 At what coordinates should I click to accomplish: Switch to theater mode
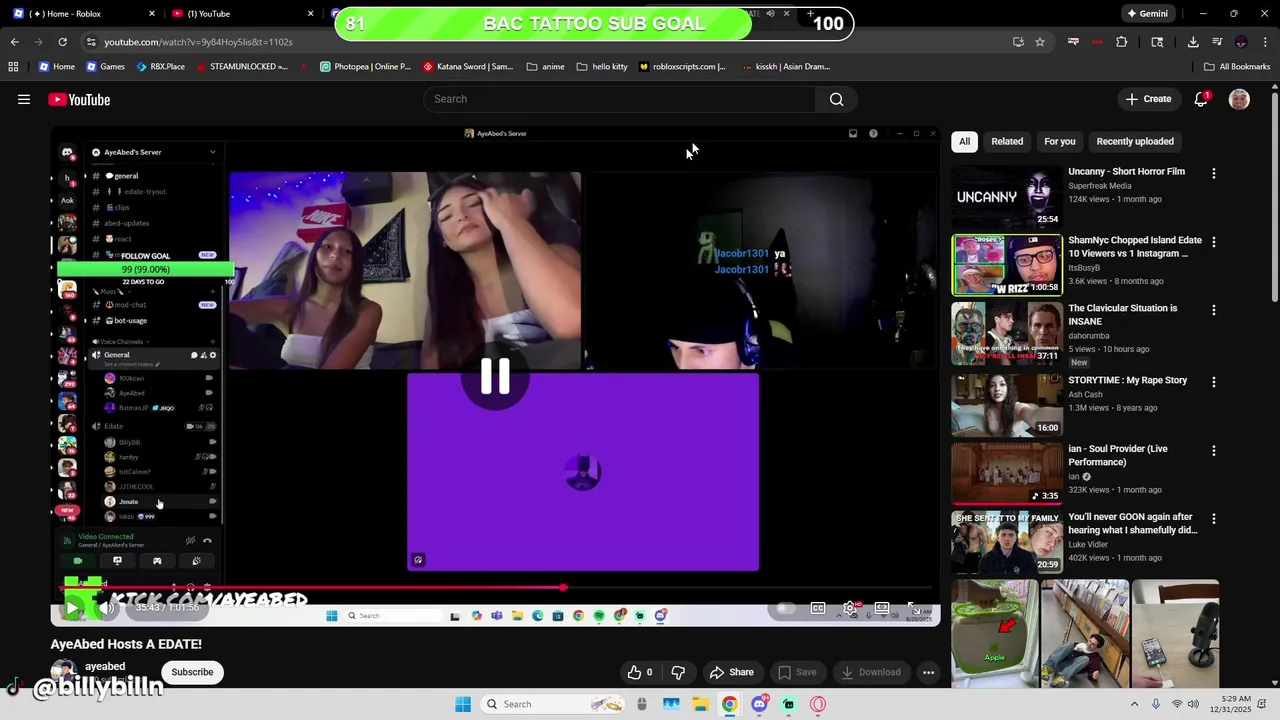[x=882, y=608]
